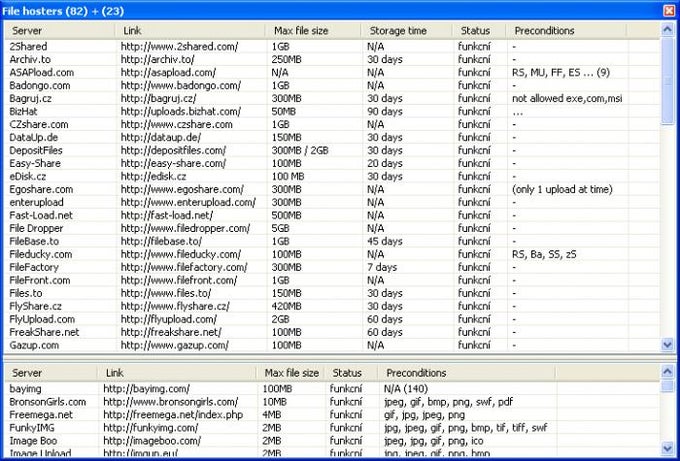Click the upper Max file size column header
Viewport: 680px width, 461px height.
[313, 31]
